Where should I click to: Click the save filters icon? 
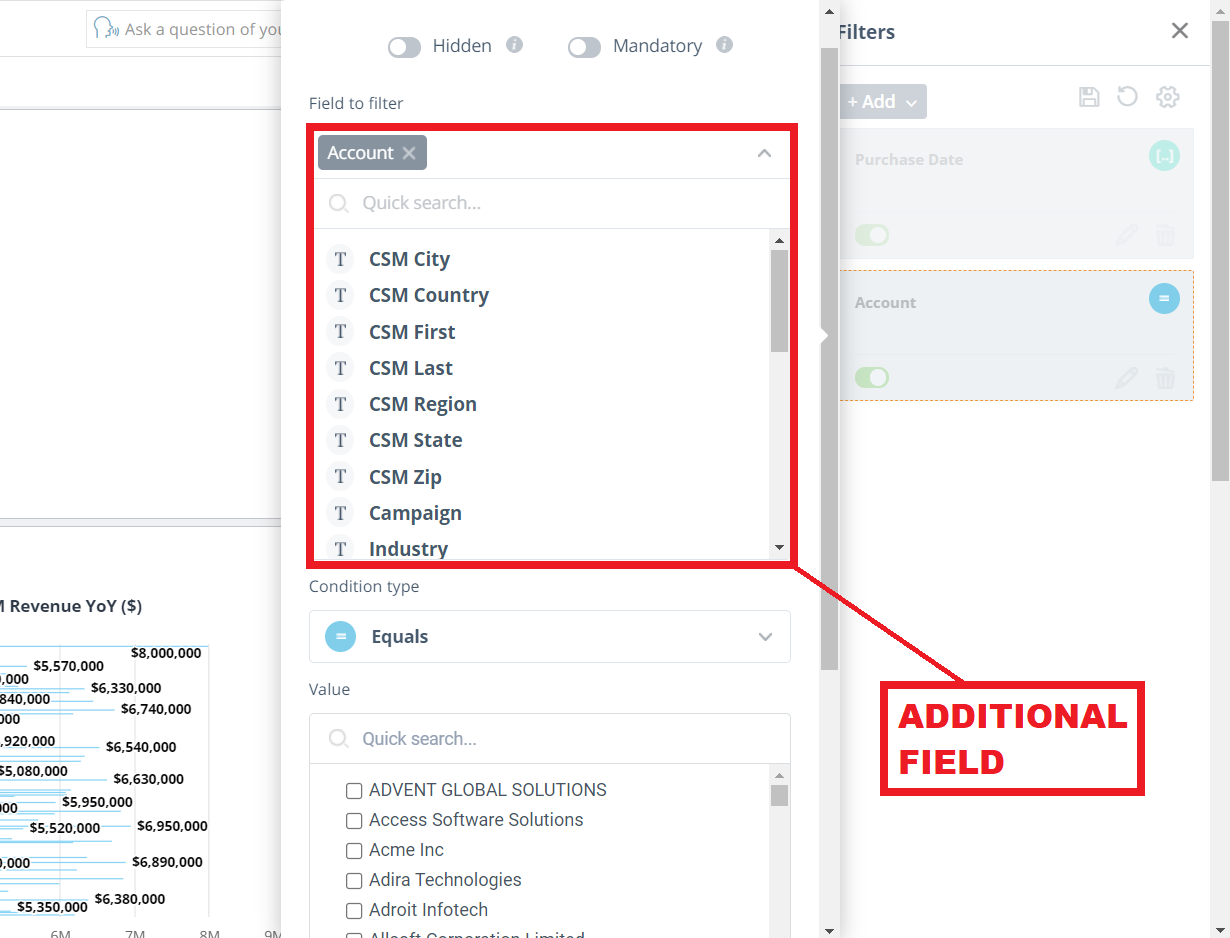click(1089, 97)
